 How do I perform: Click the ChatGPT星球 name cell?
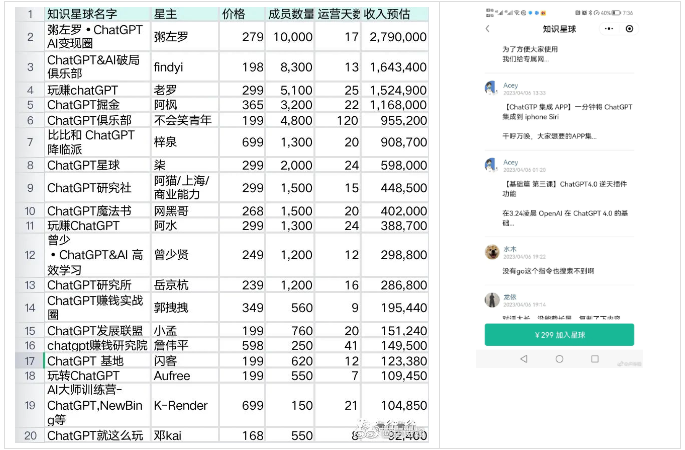(98, 165)
